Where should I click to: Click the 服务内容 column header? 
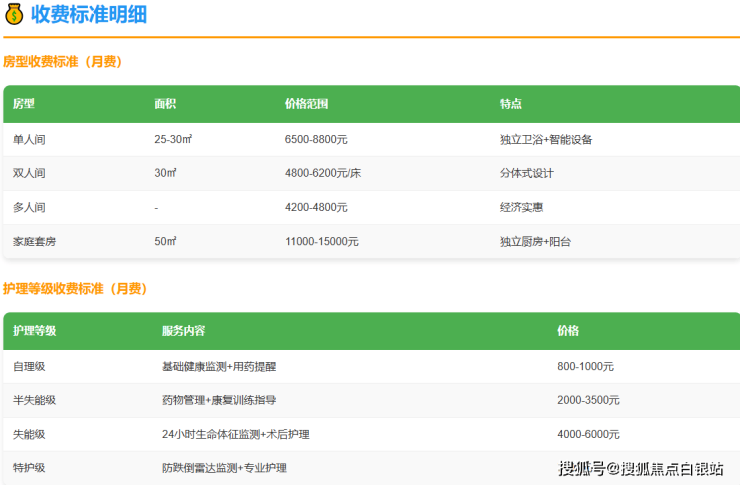coord(183,331)
